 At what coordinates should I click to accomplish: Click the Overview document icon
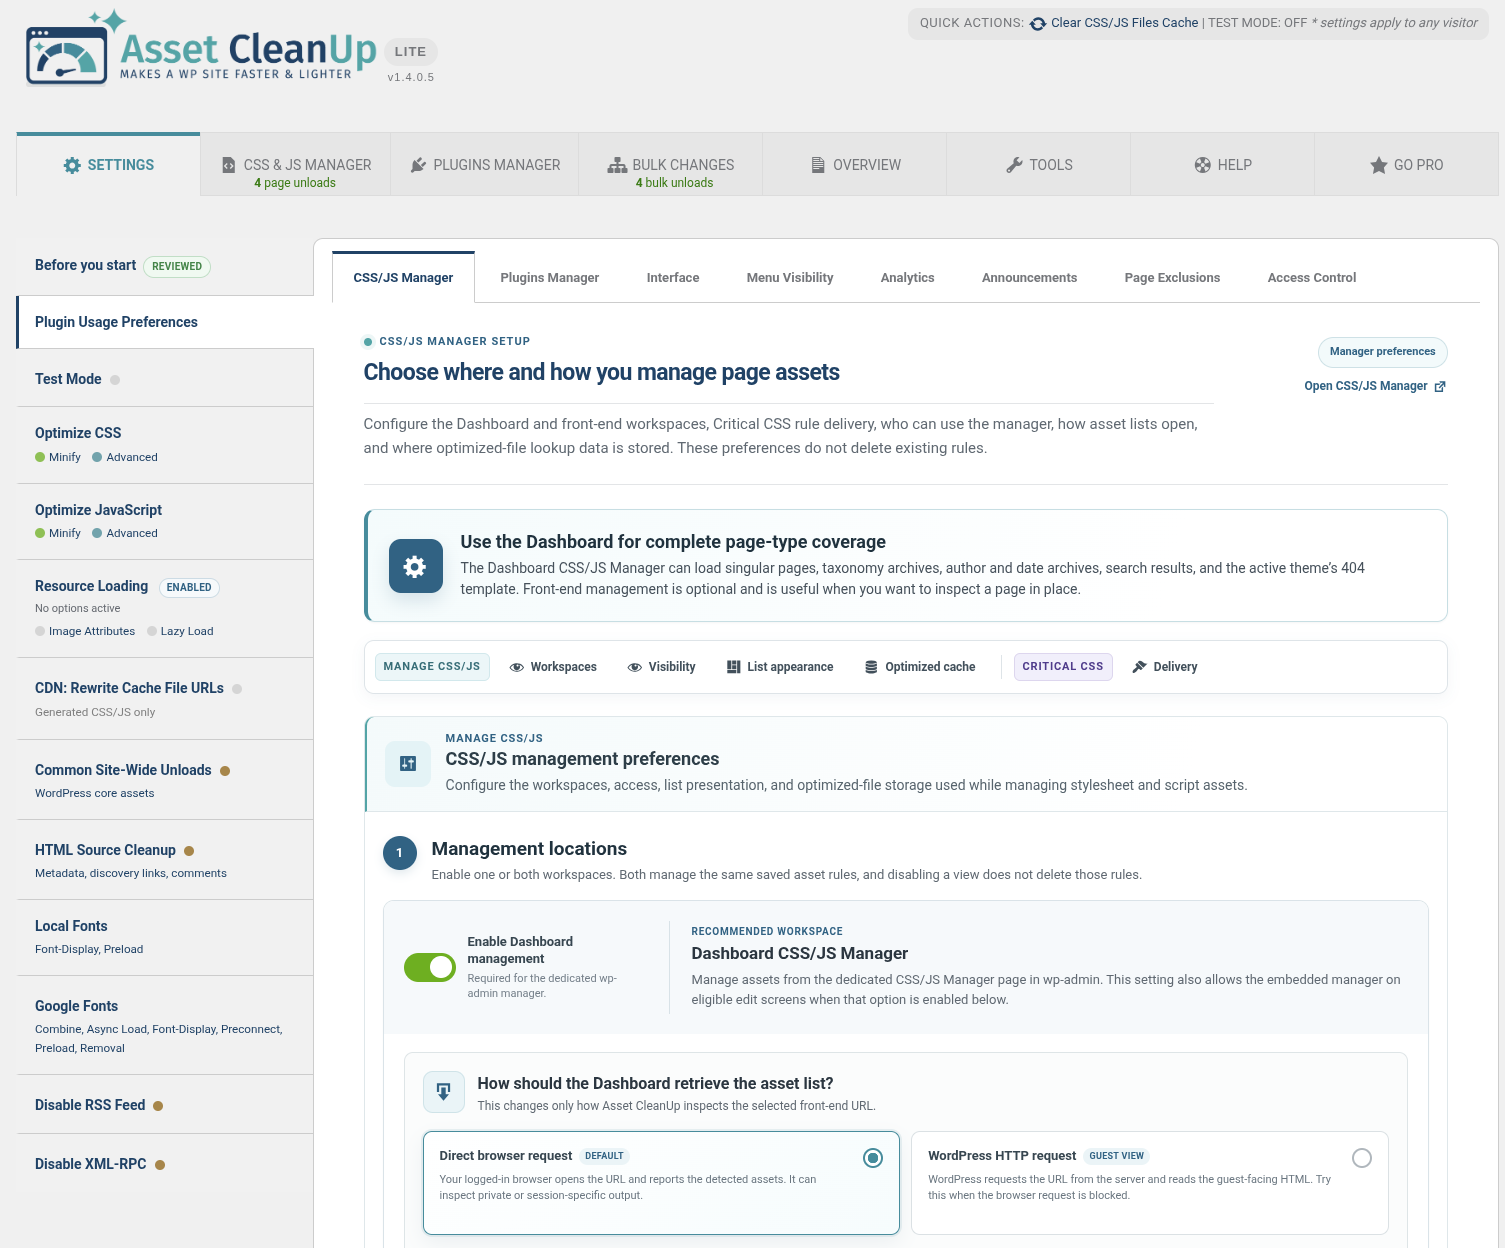tap(818, 165)
